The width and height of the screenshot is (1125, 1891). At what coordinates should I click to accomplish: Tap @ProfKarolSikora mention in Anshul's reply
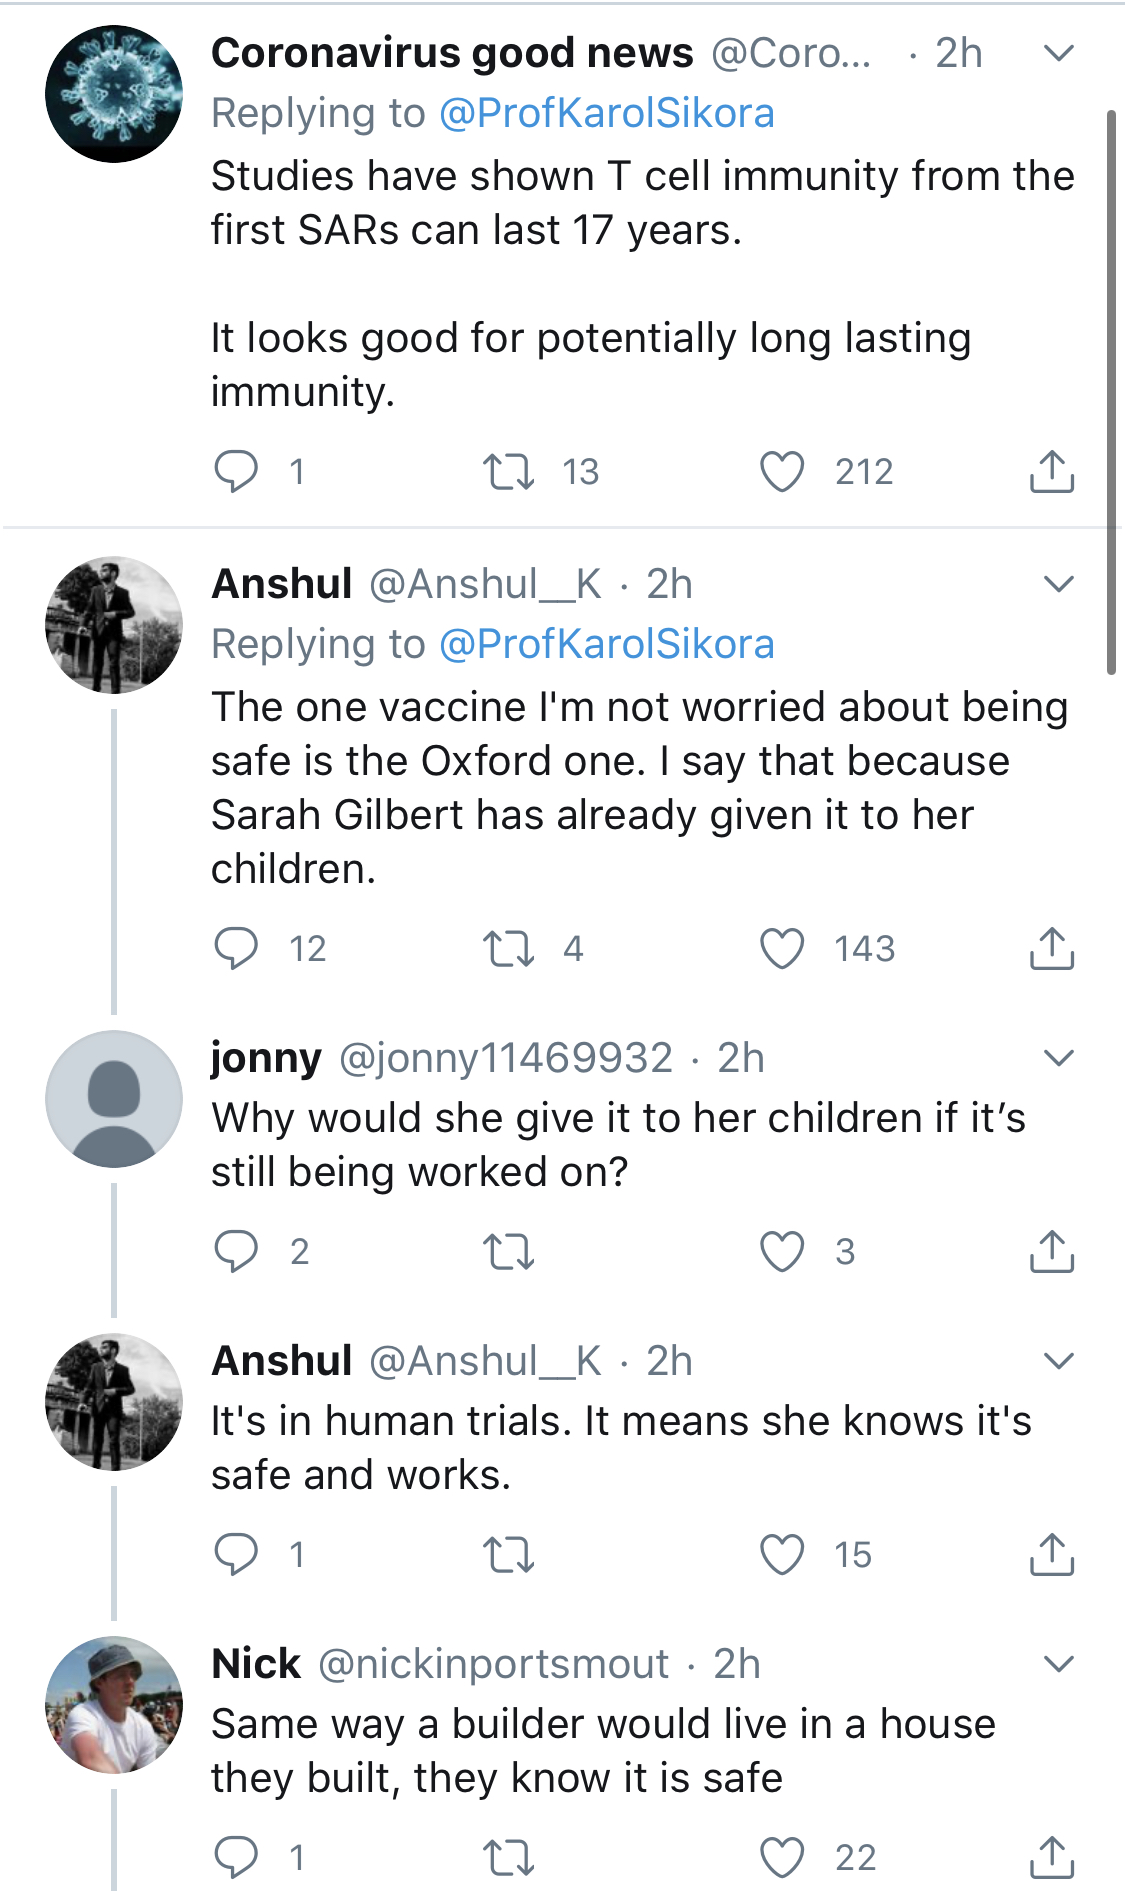tap(606, 644)
